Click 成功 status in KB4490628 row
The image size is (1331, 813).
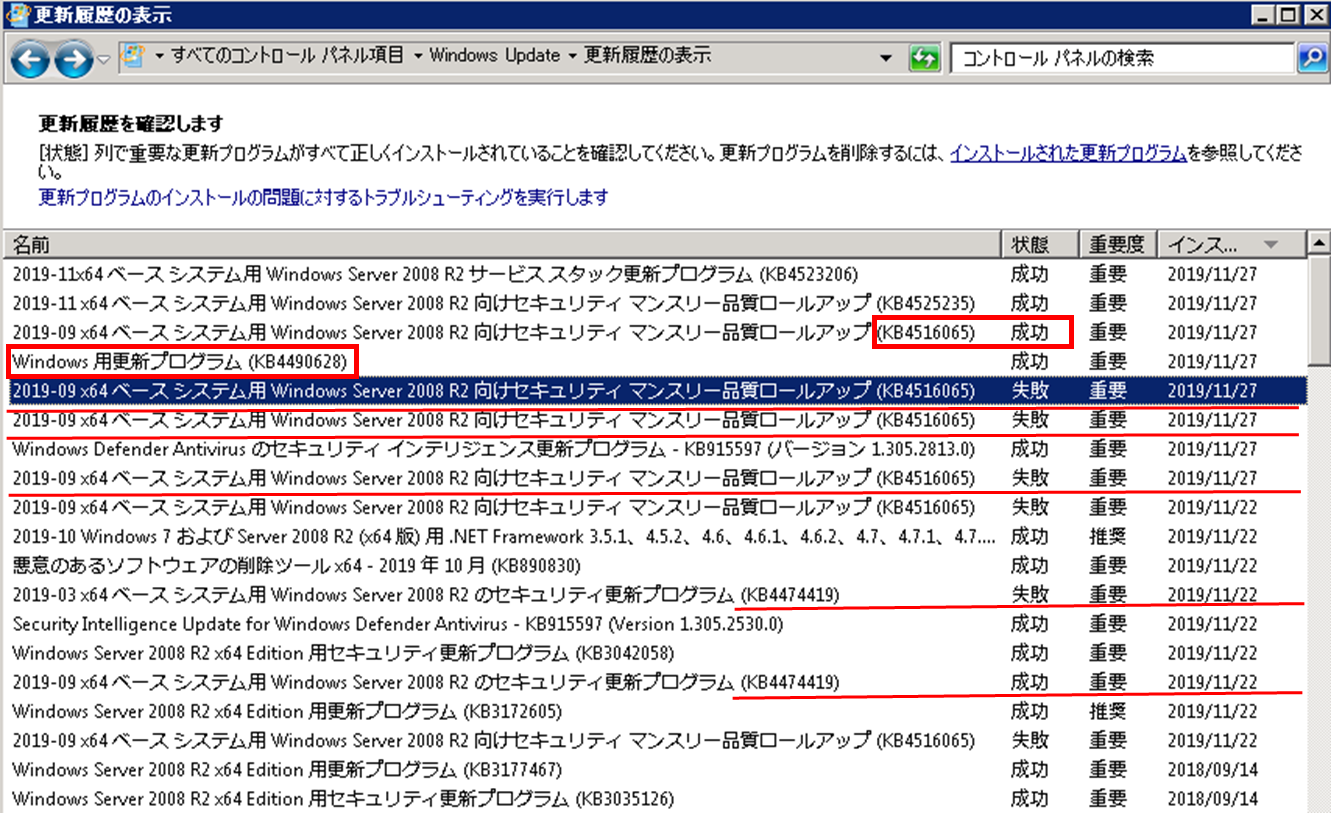[x=1030, y=361]
